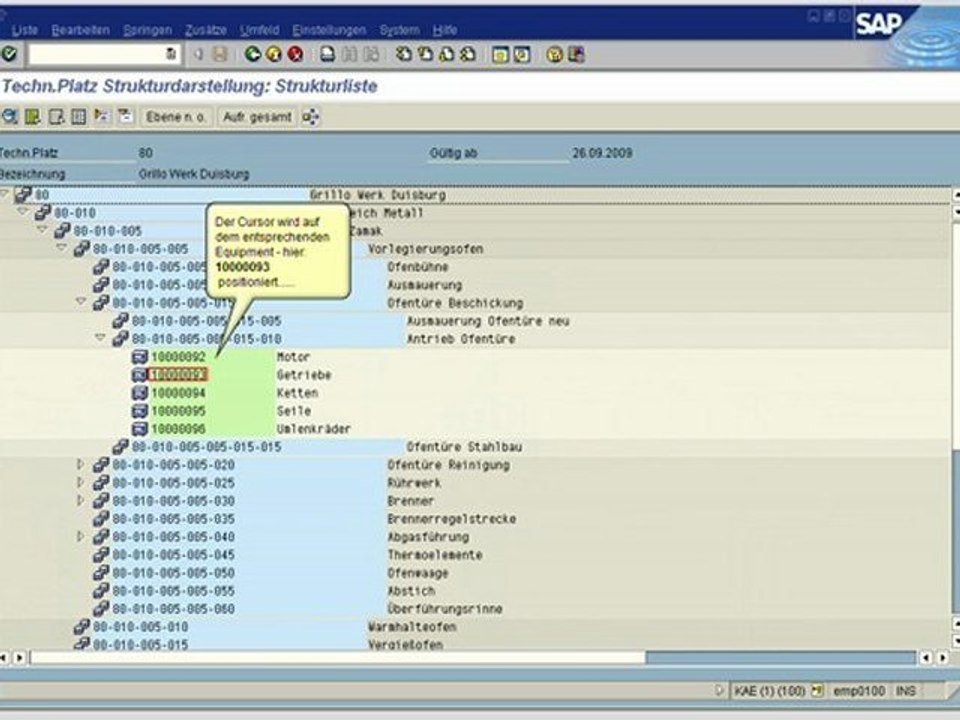Open the Einstellungen menu
The image size is (960, 720).
pyautogui.click(x=329, y=30)
